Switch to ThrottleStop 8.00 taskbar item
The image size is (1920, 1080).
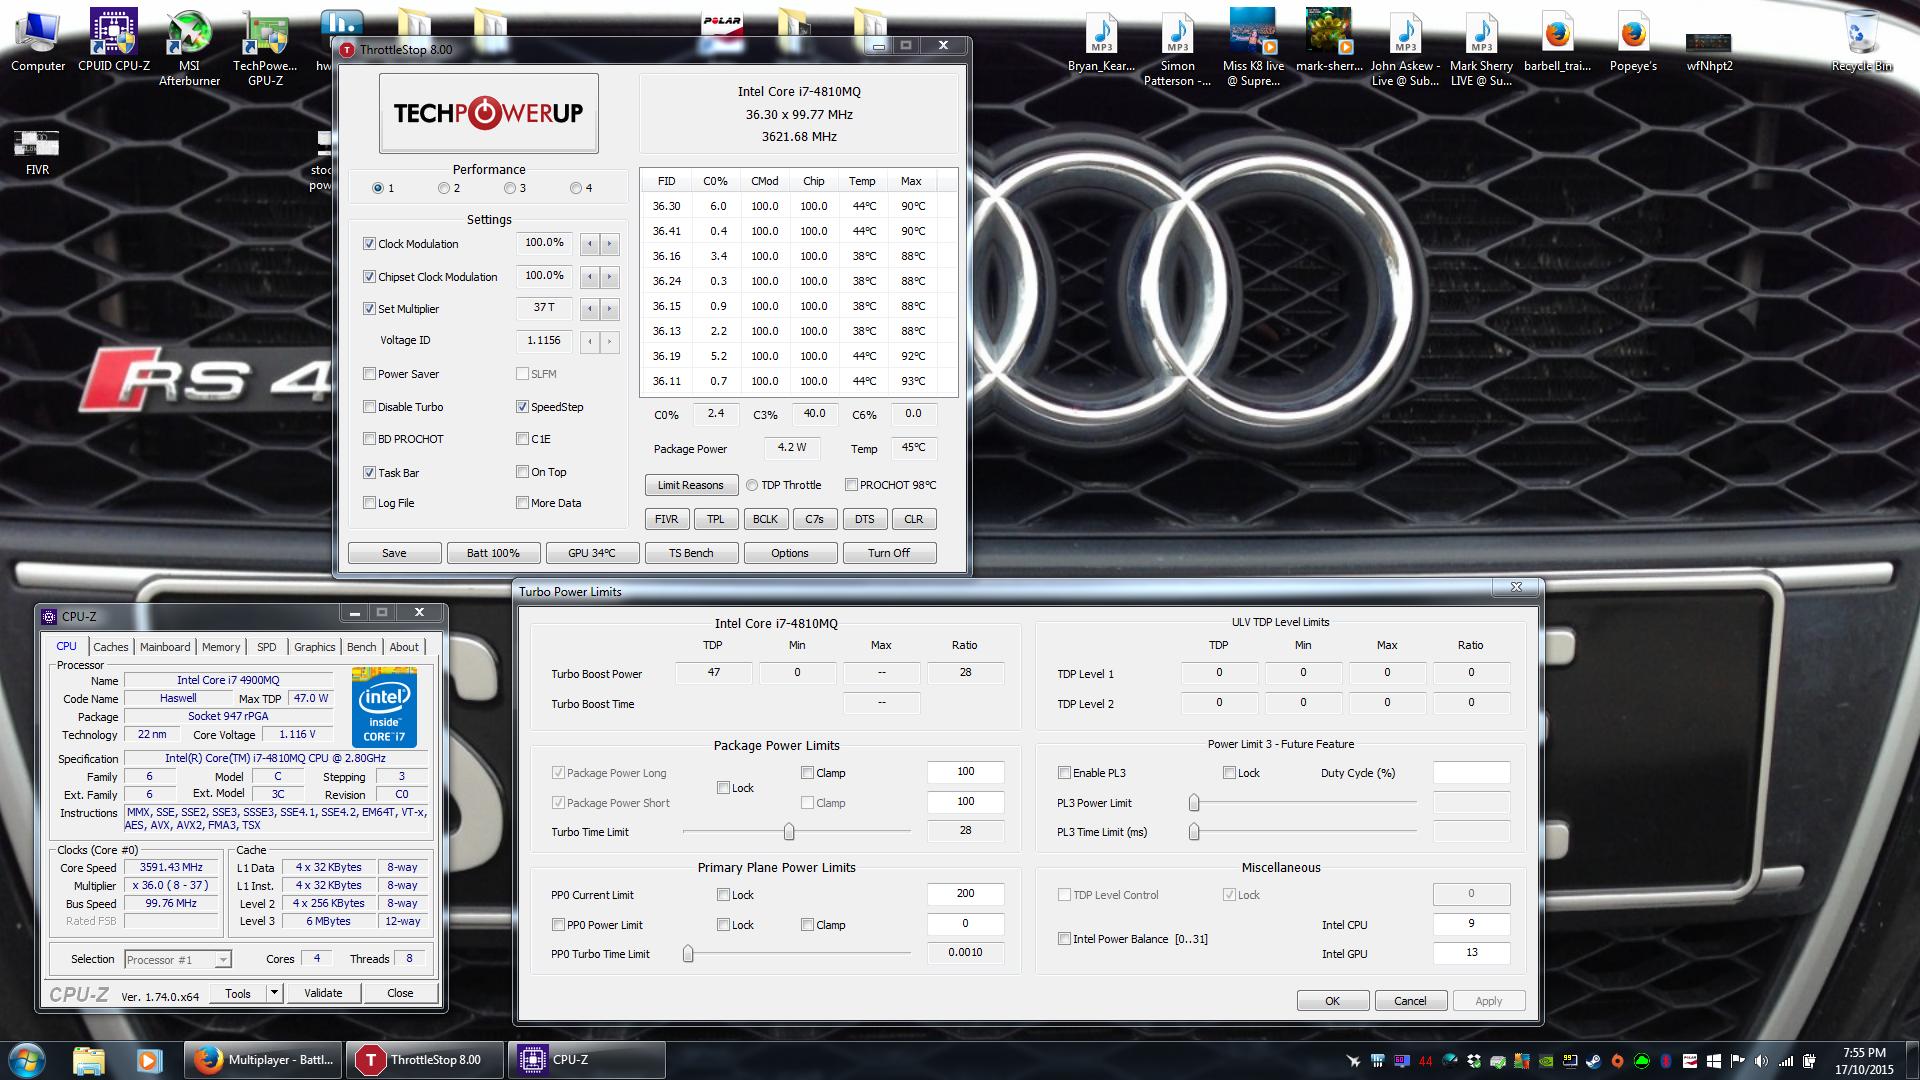[426, 1060]
